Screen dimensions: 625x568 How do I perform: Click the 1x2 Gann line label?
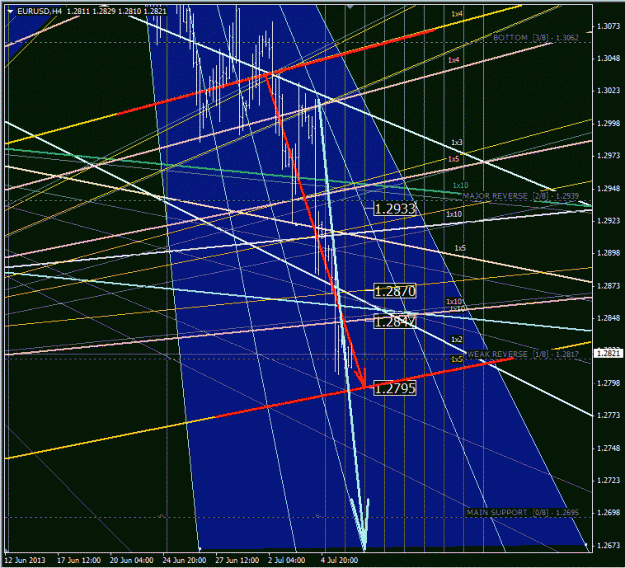tap(456, 339)
